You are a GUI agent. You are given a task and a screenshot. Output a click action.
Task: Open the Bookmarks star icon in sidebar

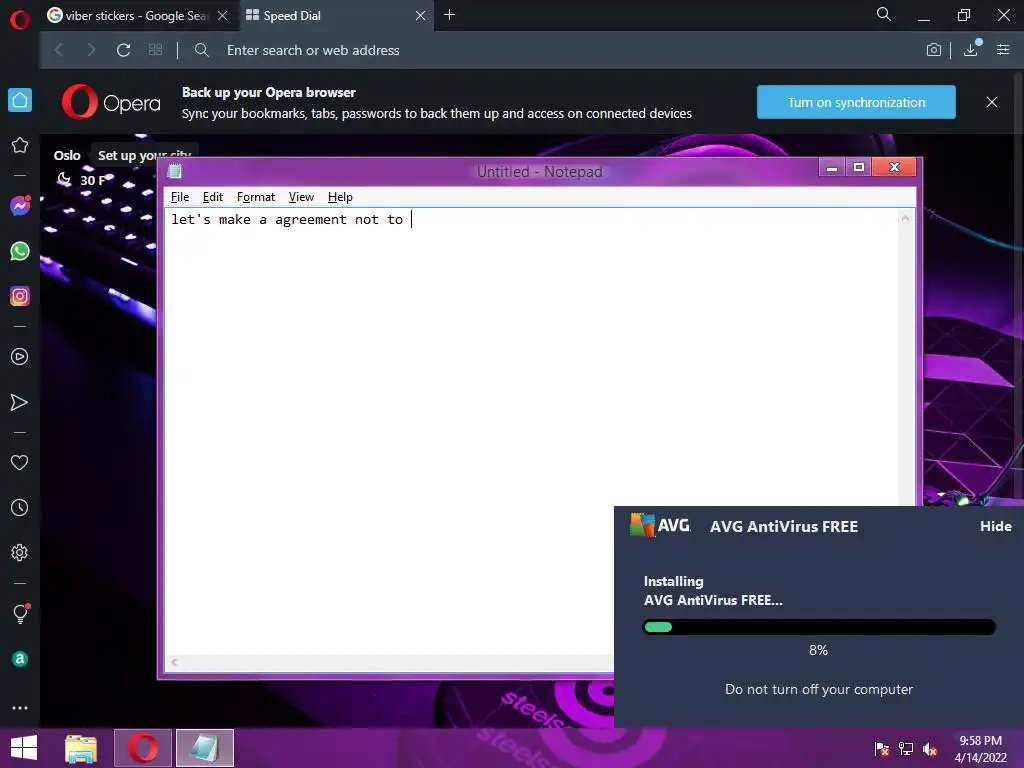click(20, 145)
